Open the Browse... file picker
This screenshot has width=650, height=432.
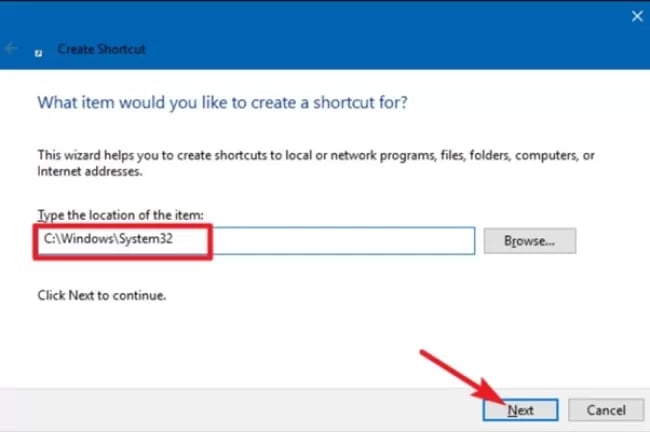click(530, 240)
